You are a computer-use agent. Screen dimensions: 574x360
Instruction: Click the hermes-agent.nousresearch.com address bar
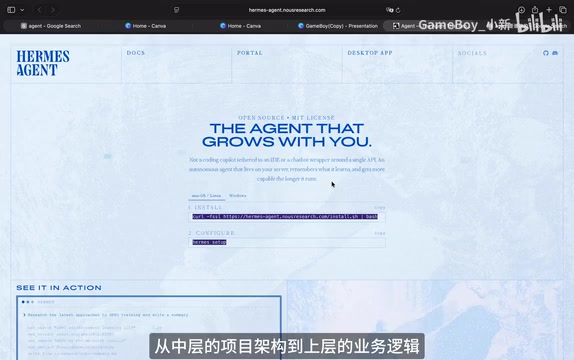point(287,10)
